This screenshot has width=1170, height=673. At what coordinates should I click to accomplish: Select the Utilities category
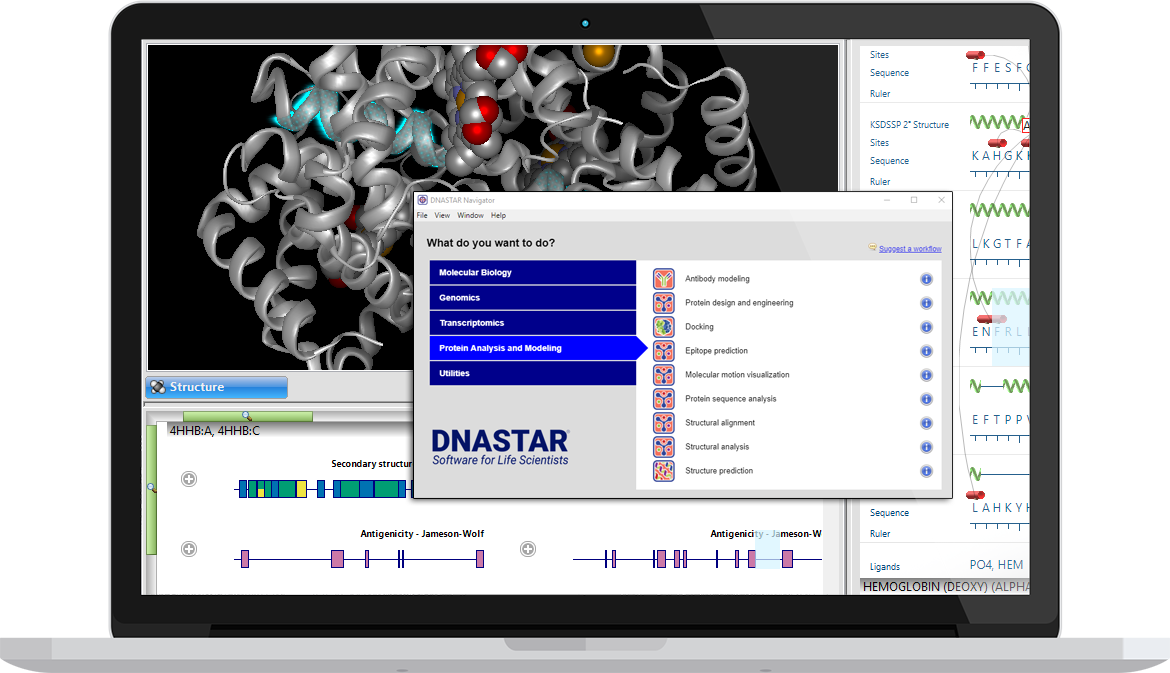(533, 374)
